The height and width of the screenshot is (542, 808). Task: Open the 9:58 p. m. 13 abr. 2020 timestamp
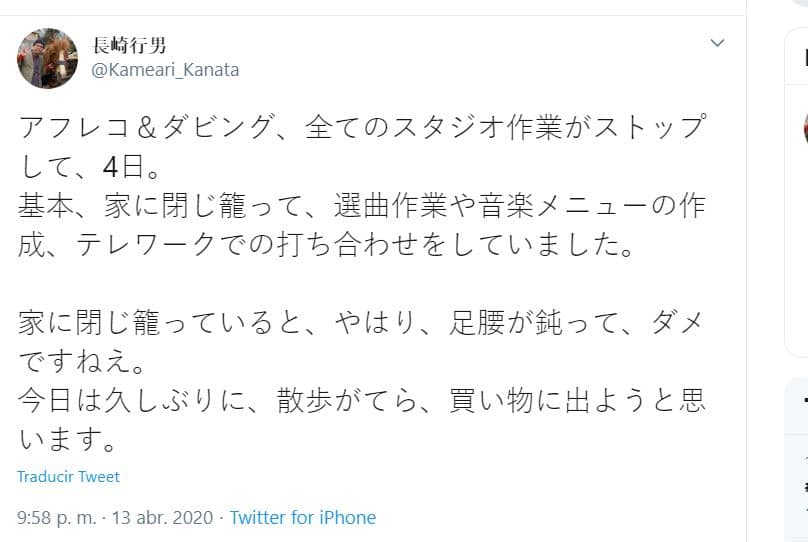(115, 518)
